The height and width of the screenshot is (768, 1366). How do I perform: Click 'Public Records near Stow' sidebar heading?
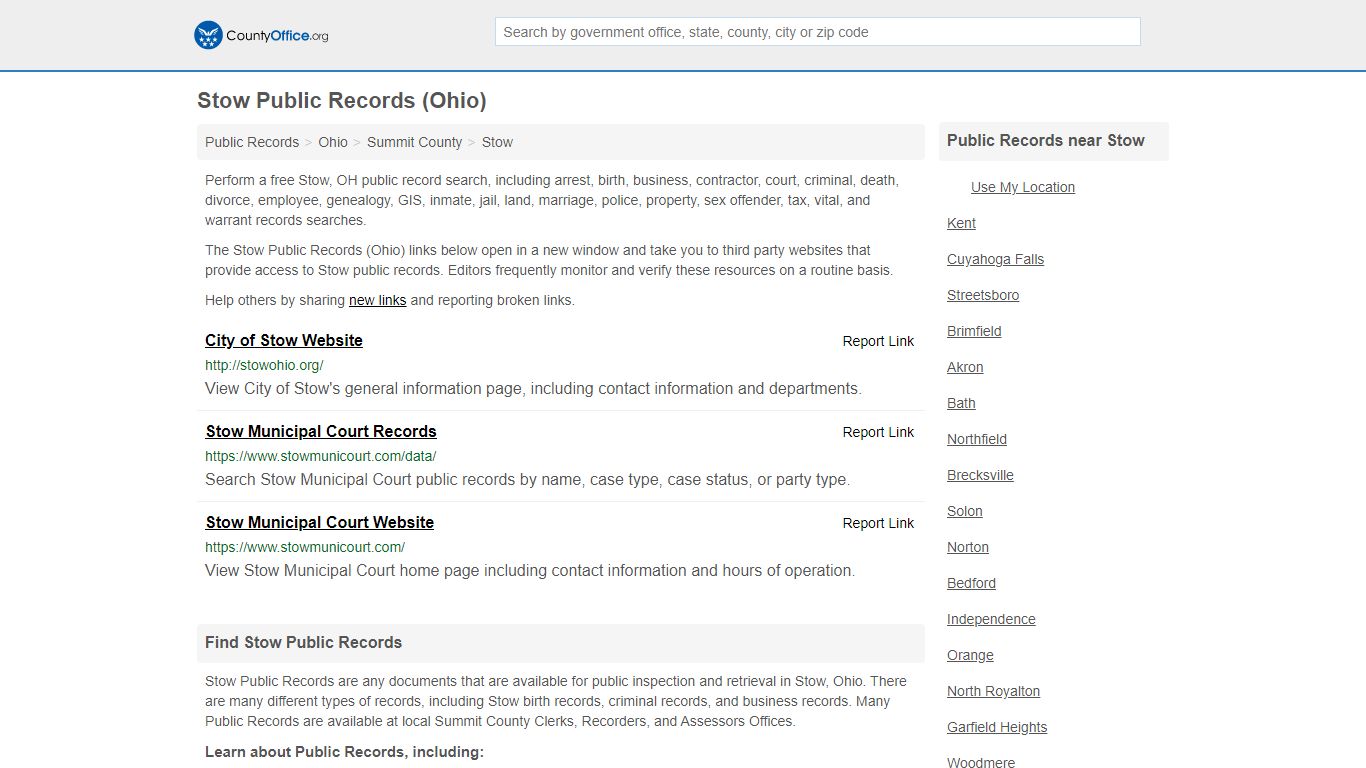(1046, 140)
